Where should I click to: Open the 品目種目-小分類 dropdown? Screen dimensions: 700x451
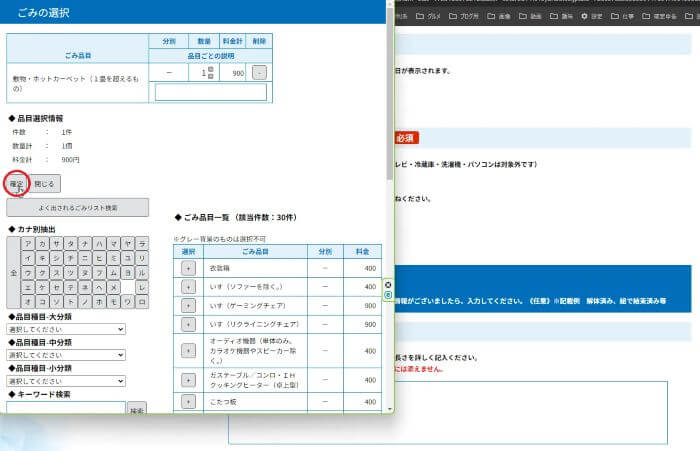click(x=66, y=381)
